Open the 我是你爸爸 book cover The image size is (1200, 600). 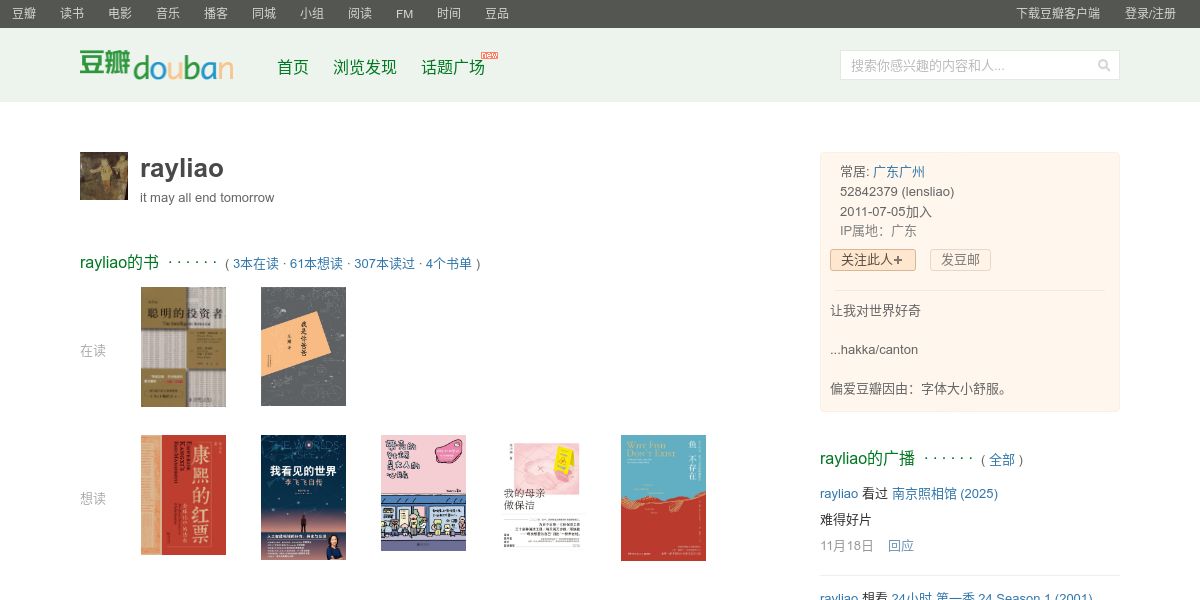click(303, 347)
